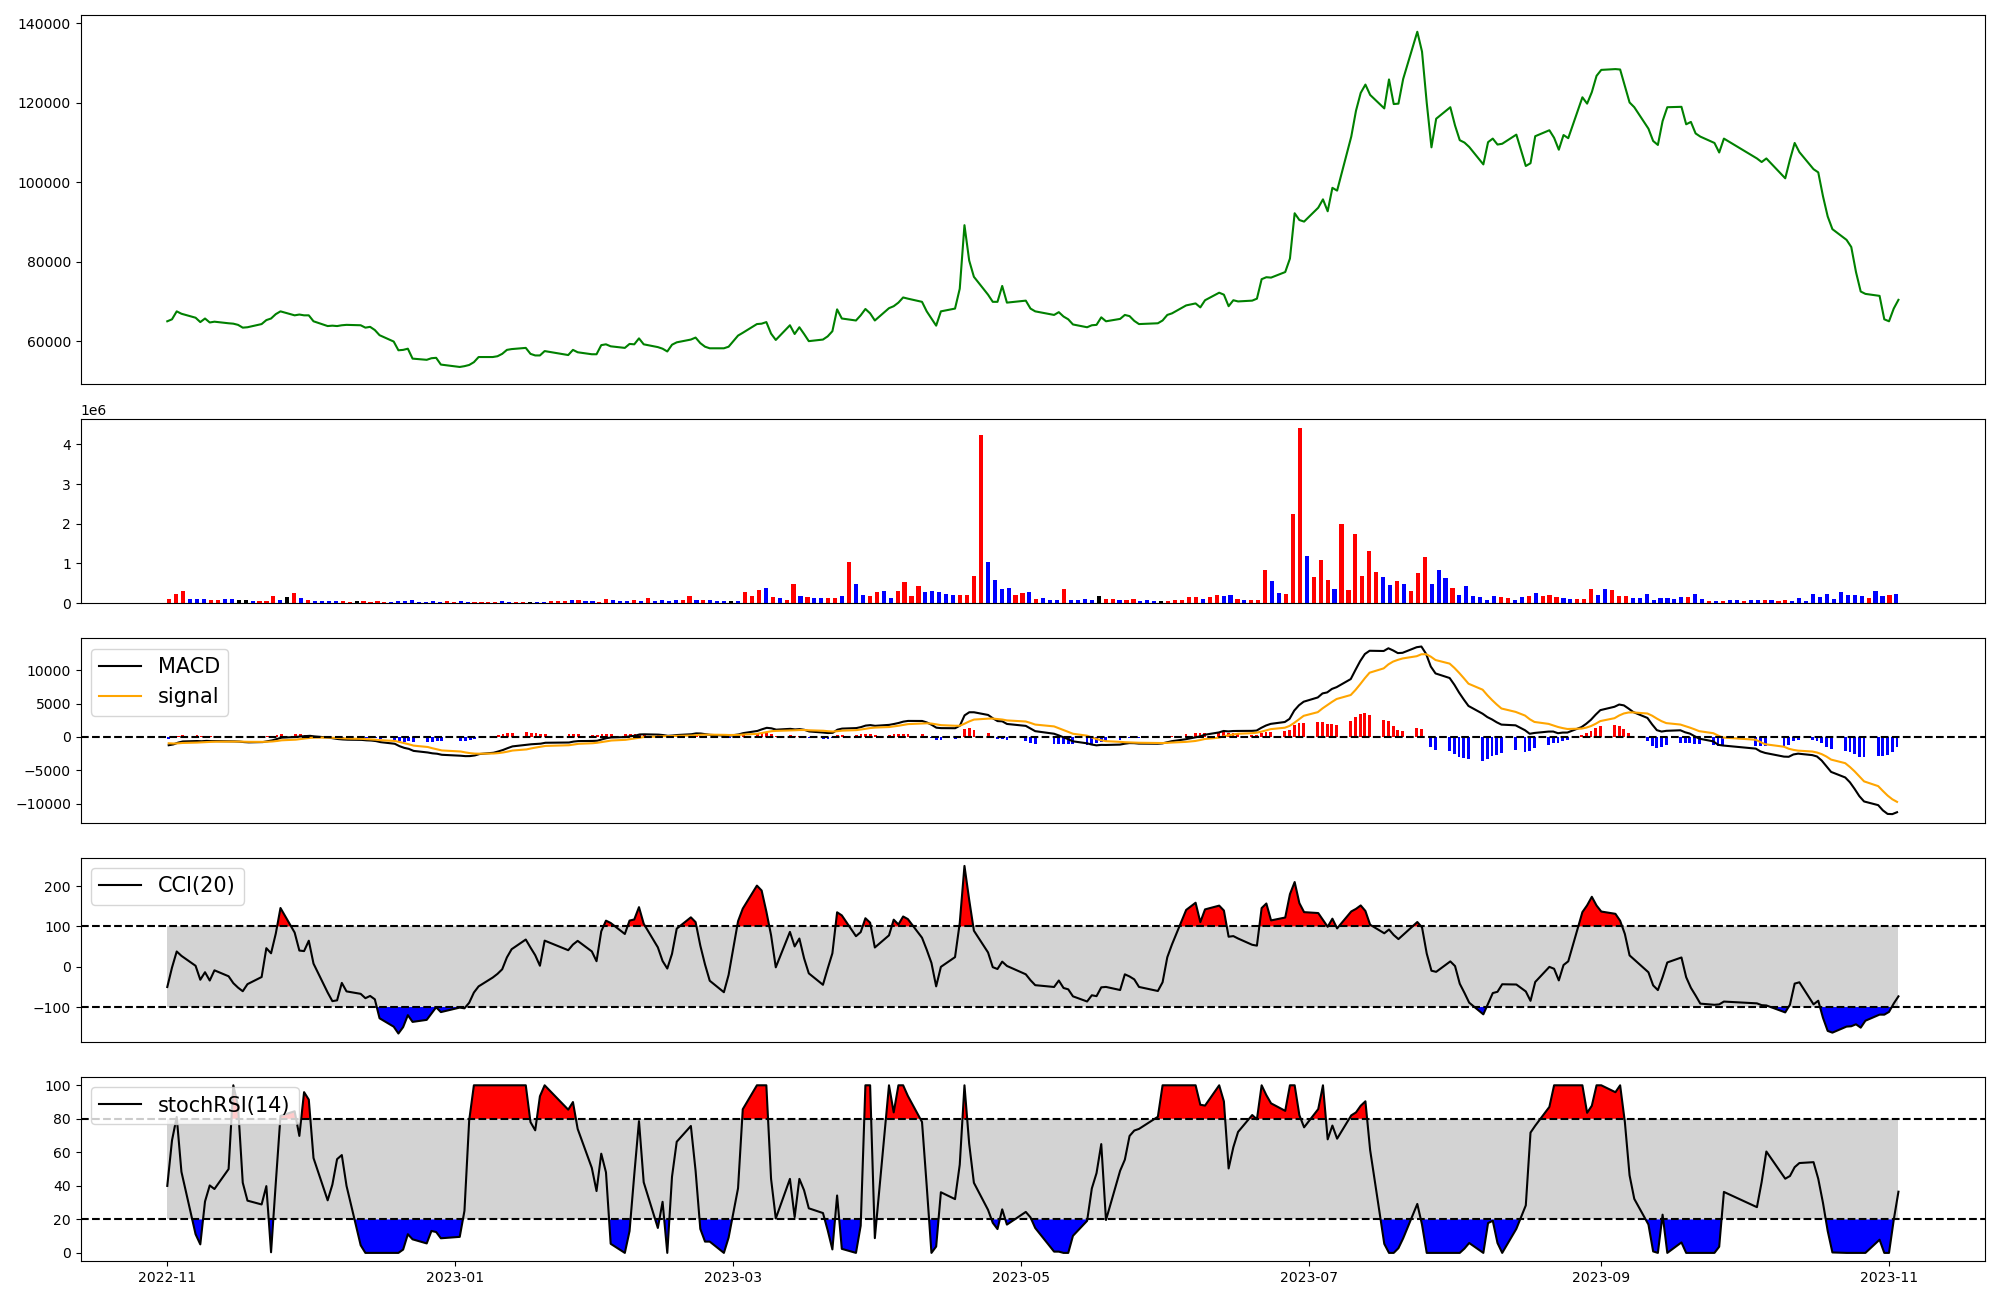Click the tallest red volume bar near 2023-07
The width and height of the screenshot is (2000, 1300).
point(1299,515)
